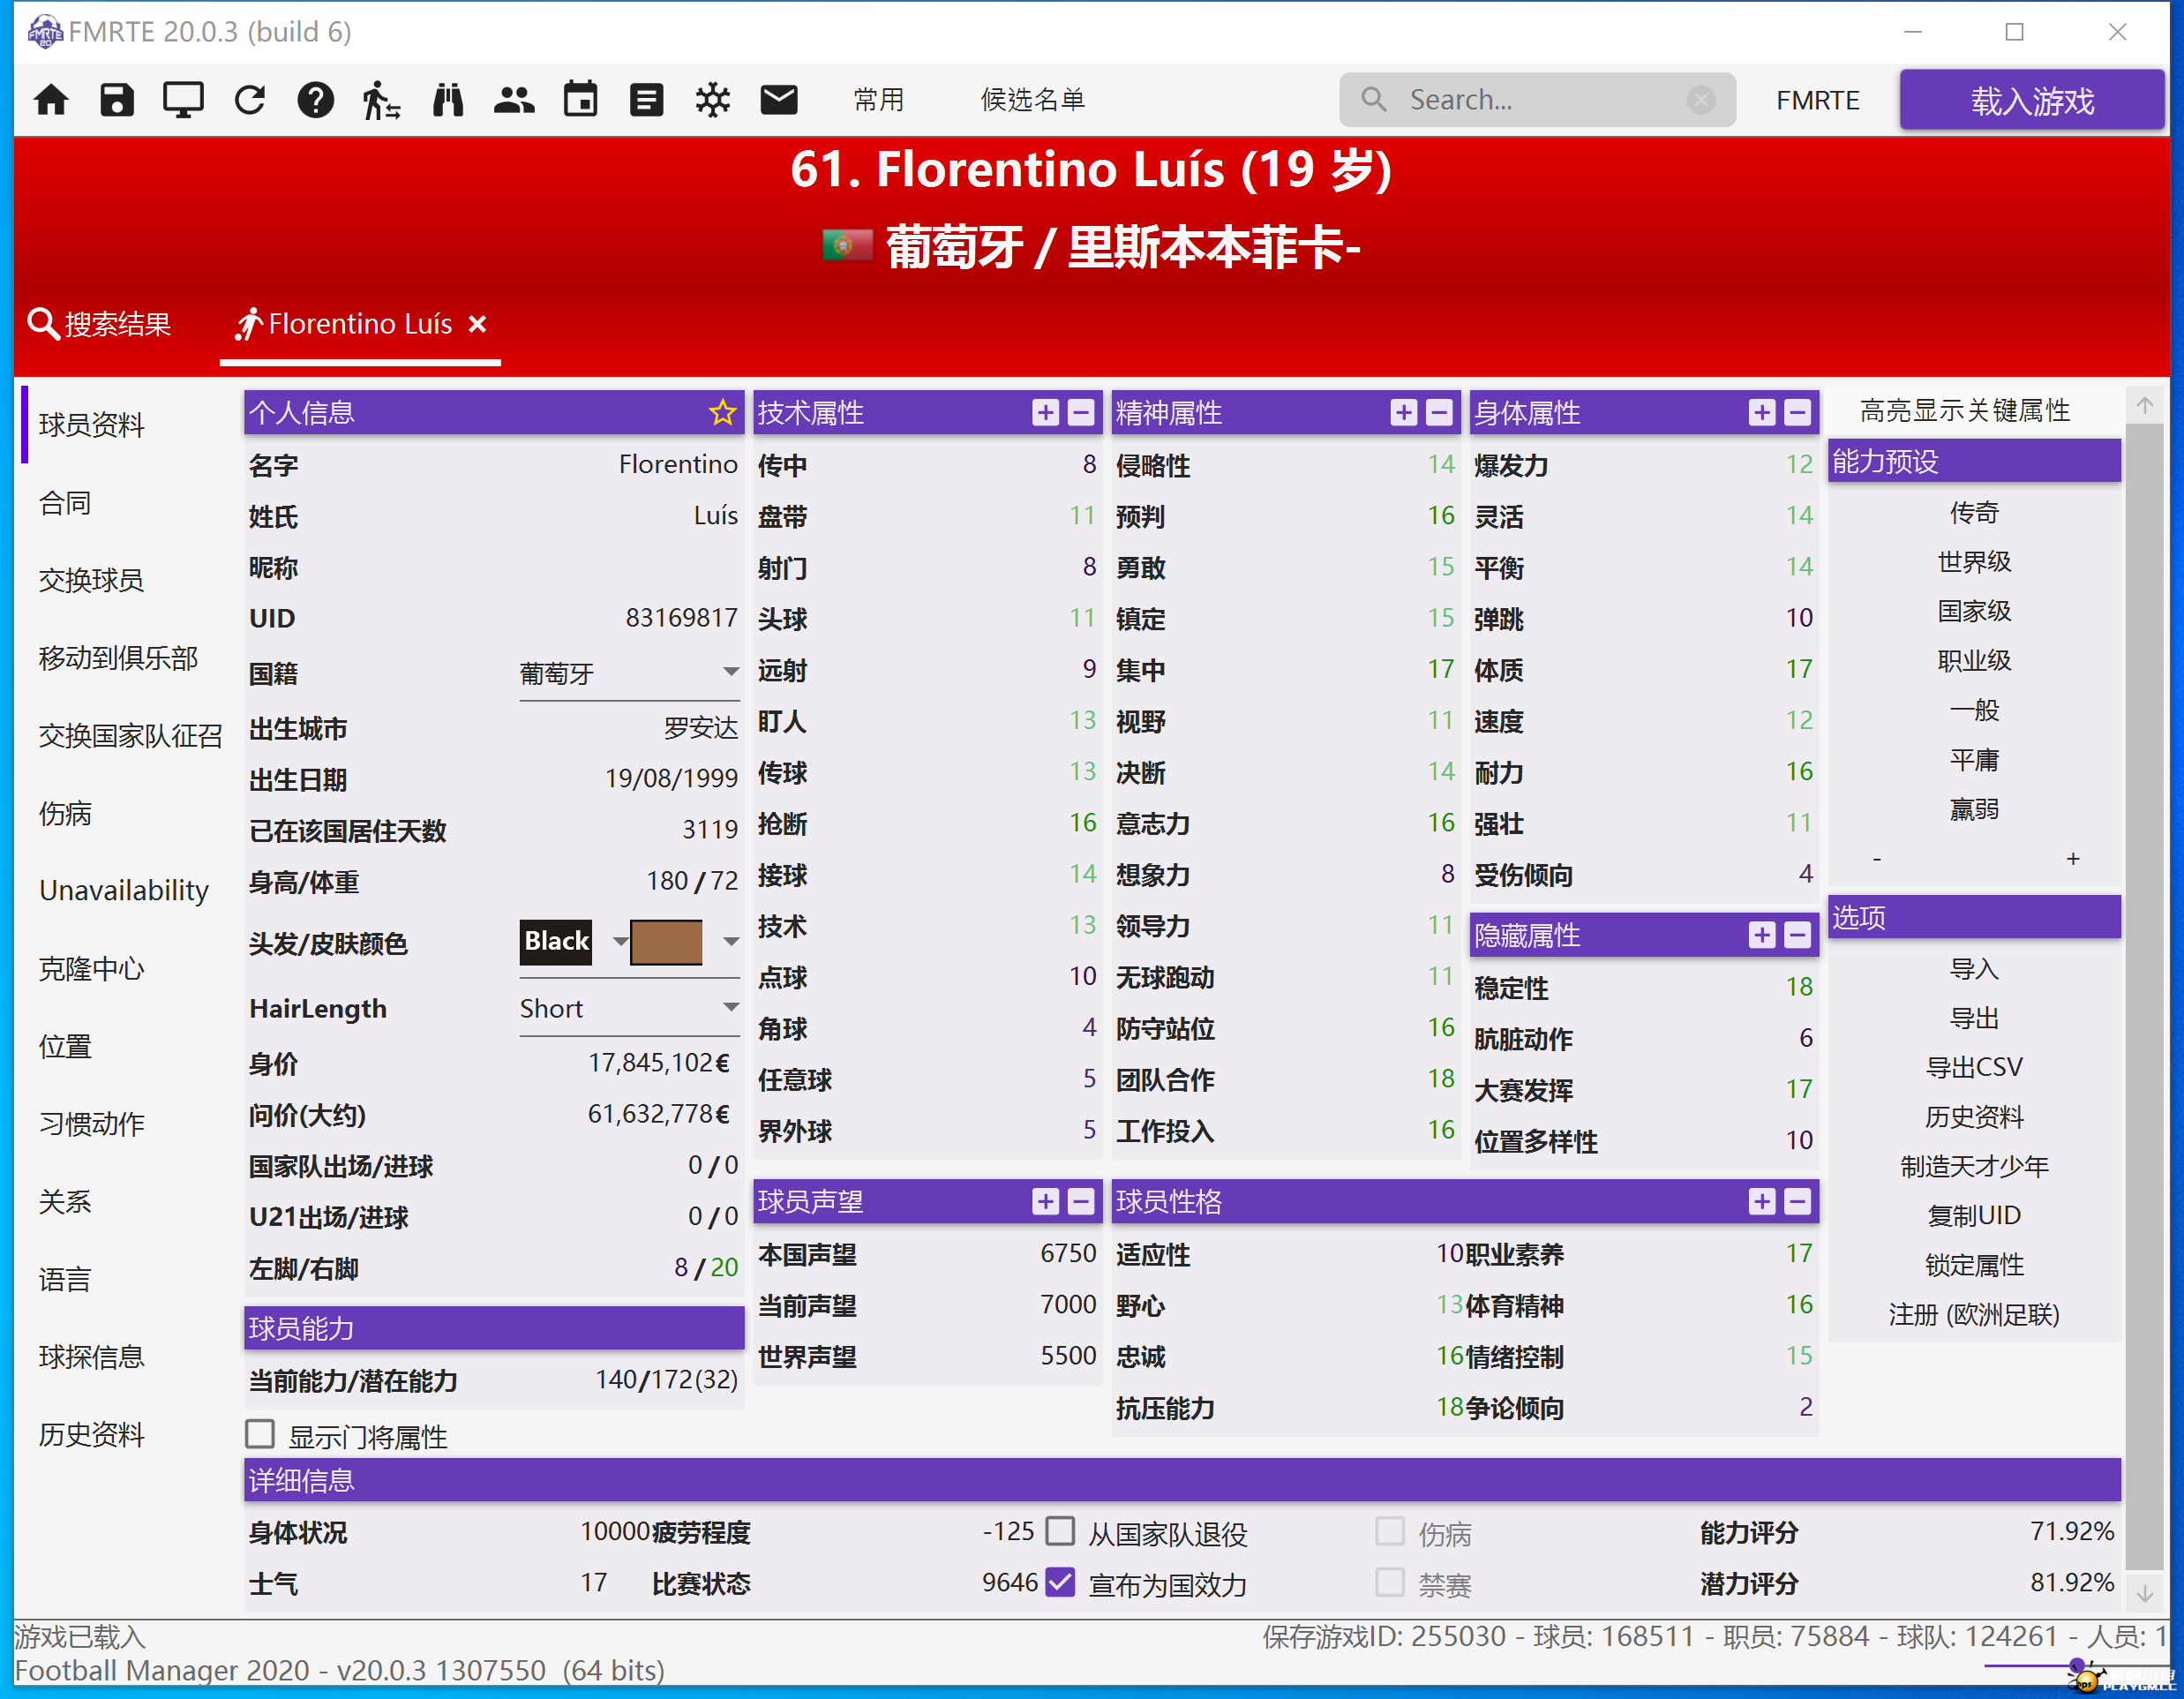Screen dimensions: 2184x1699
Task: Click the plus icon in 球员声望 header
Action: [1046, 1201]
